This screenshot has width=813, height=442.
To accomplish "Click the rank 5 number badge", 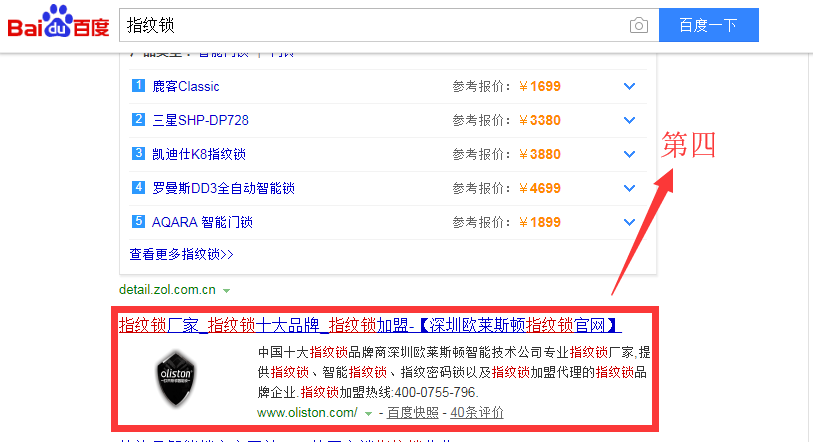I will [x=138, y=221].
